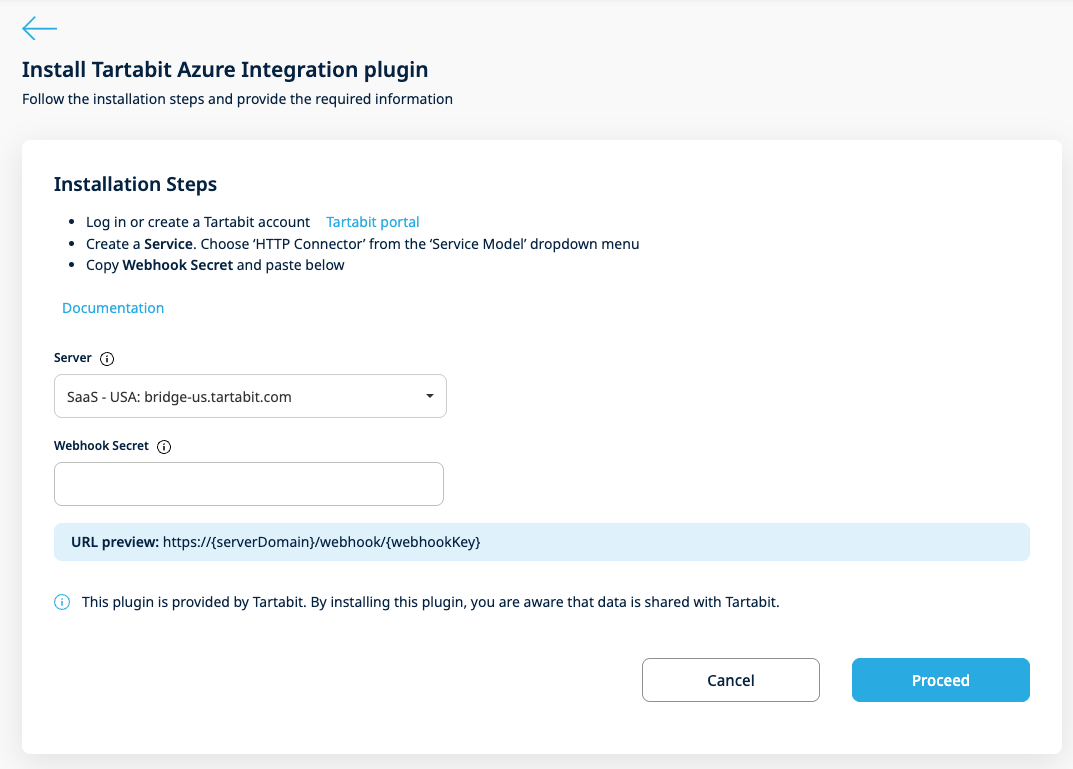Click the Cancel button
1073x769 pixels.
(730, 680)
